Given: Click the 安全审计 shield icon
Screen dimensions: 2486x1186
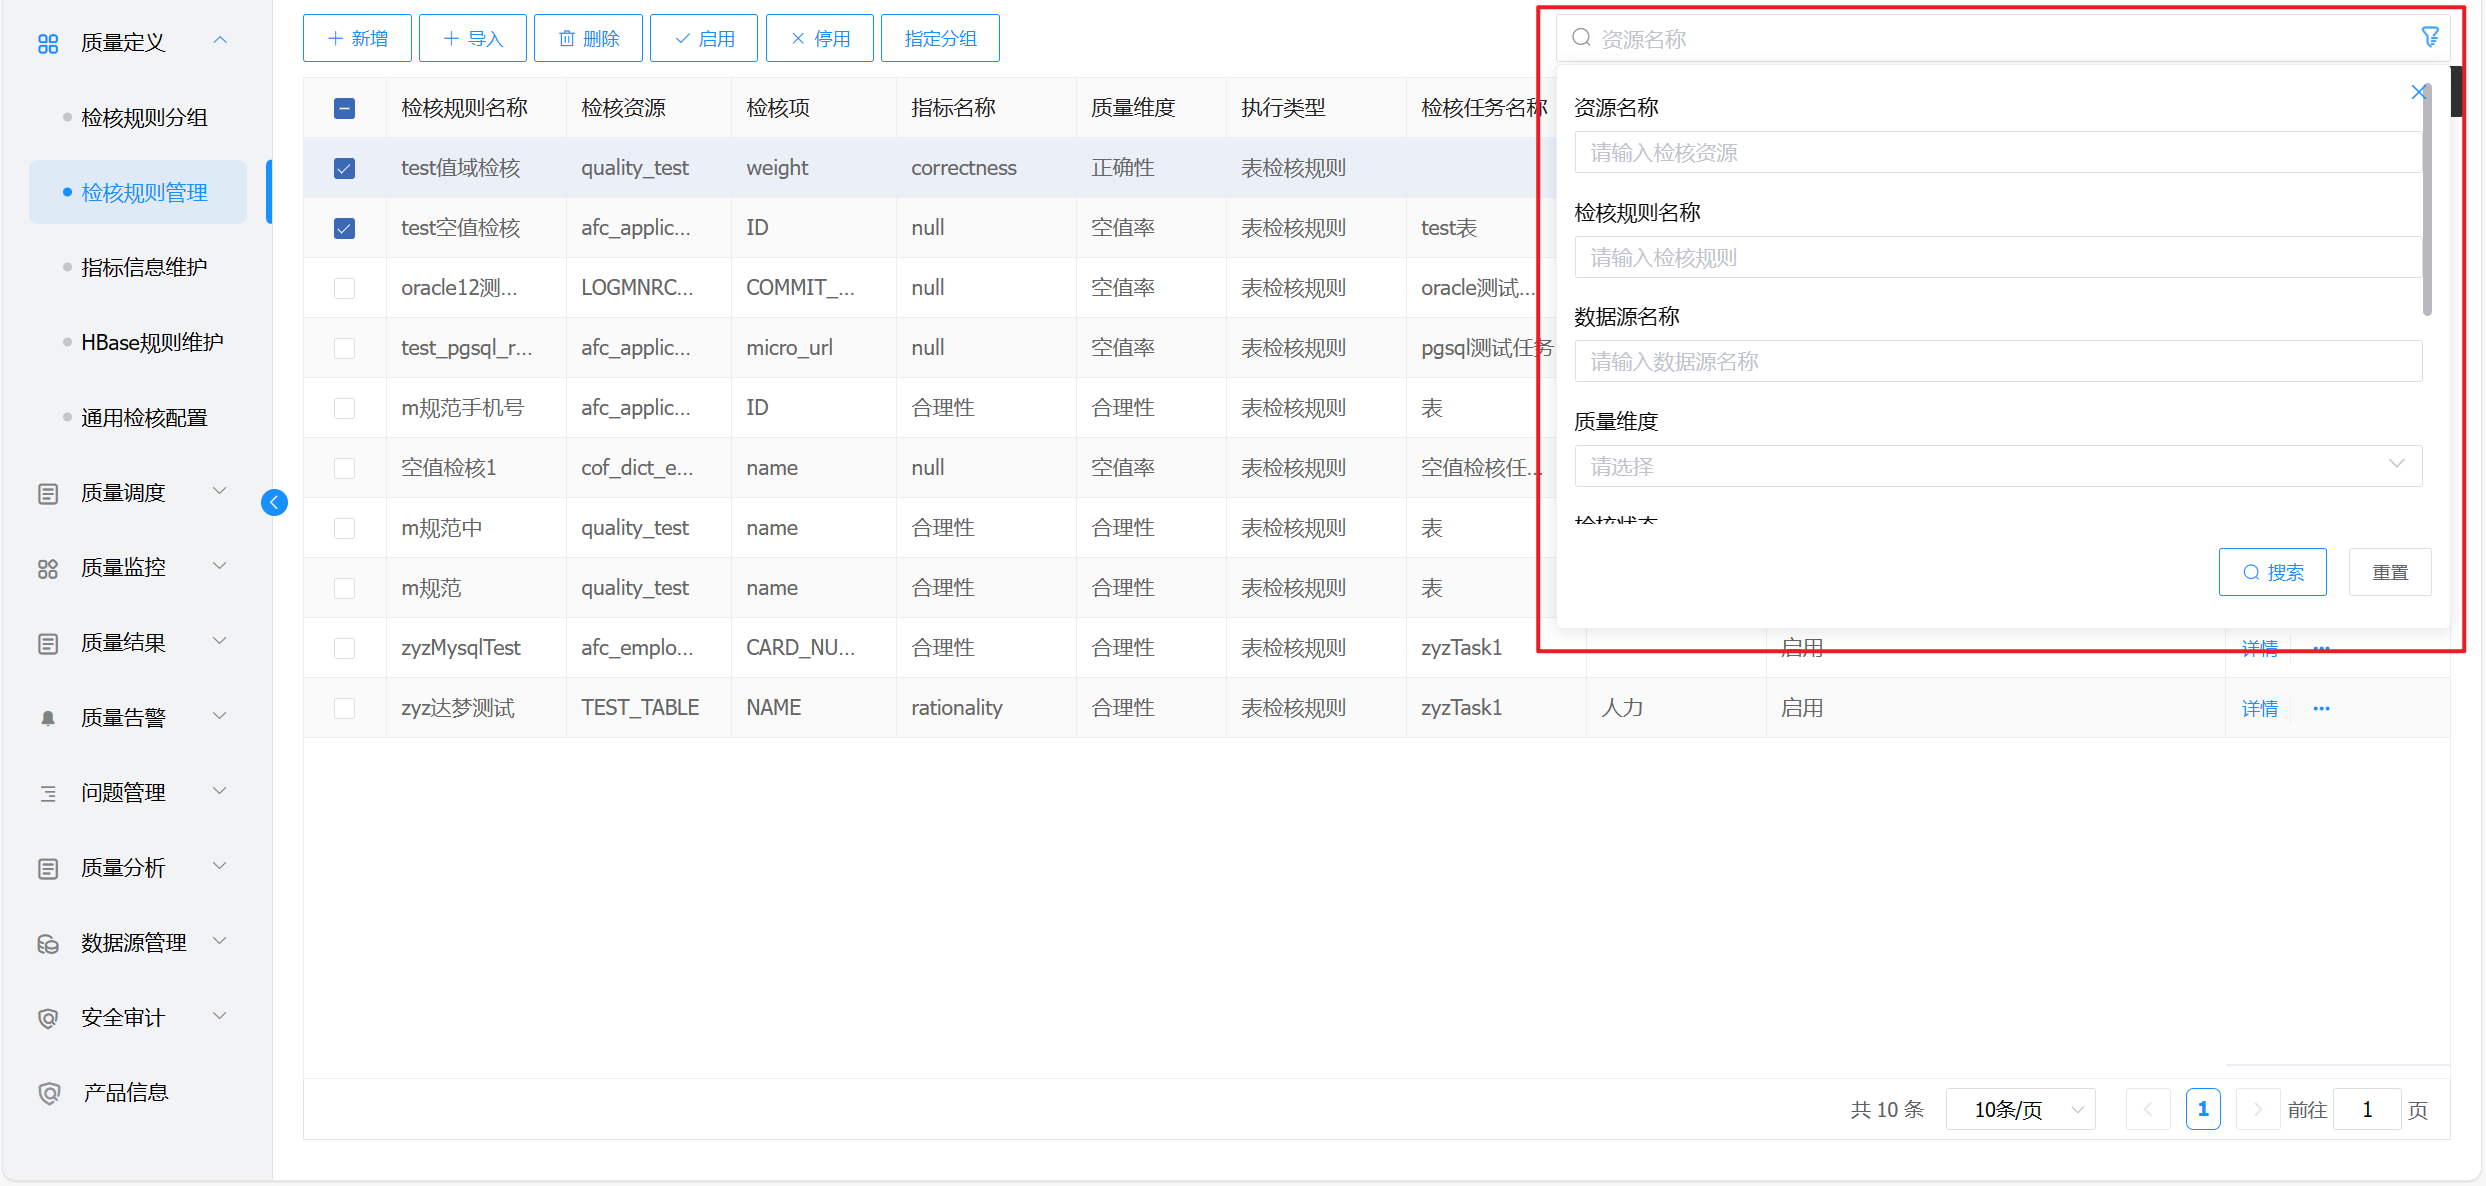Looking at the screenshot, I should [48, 1018].
